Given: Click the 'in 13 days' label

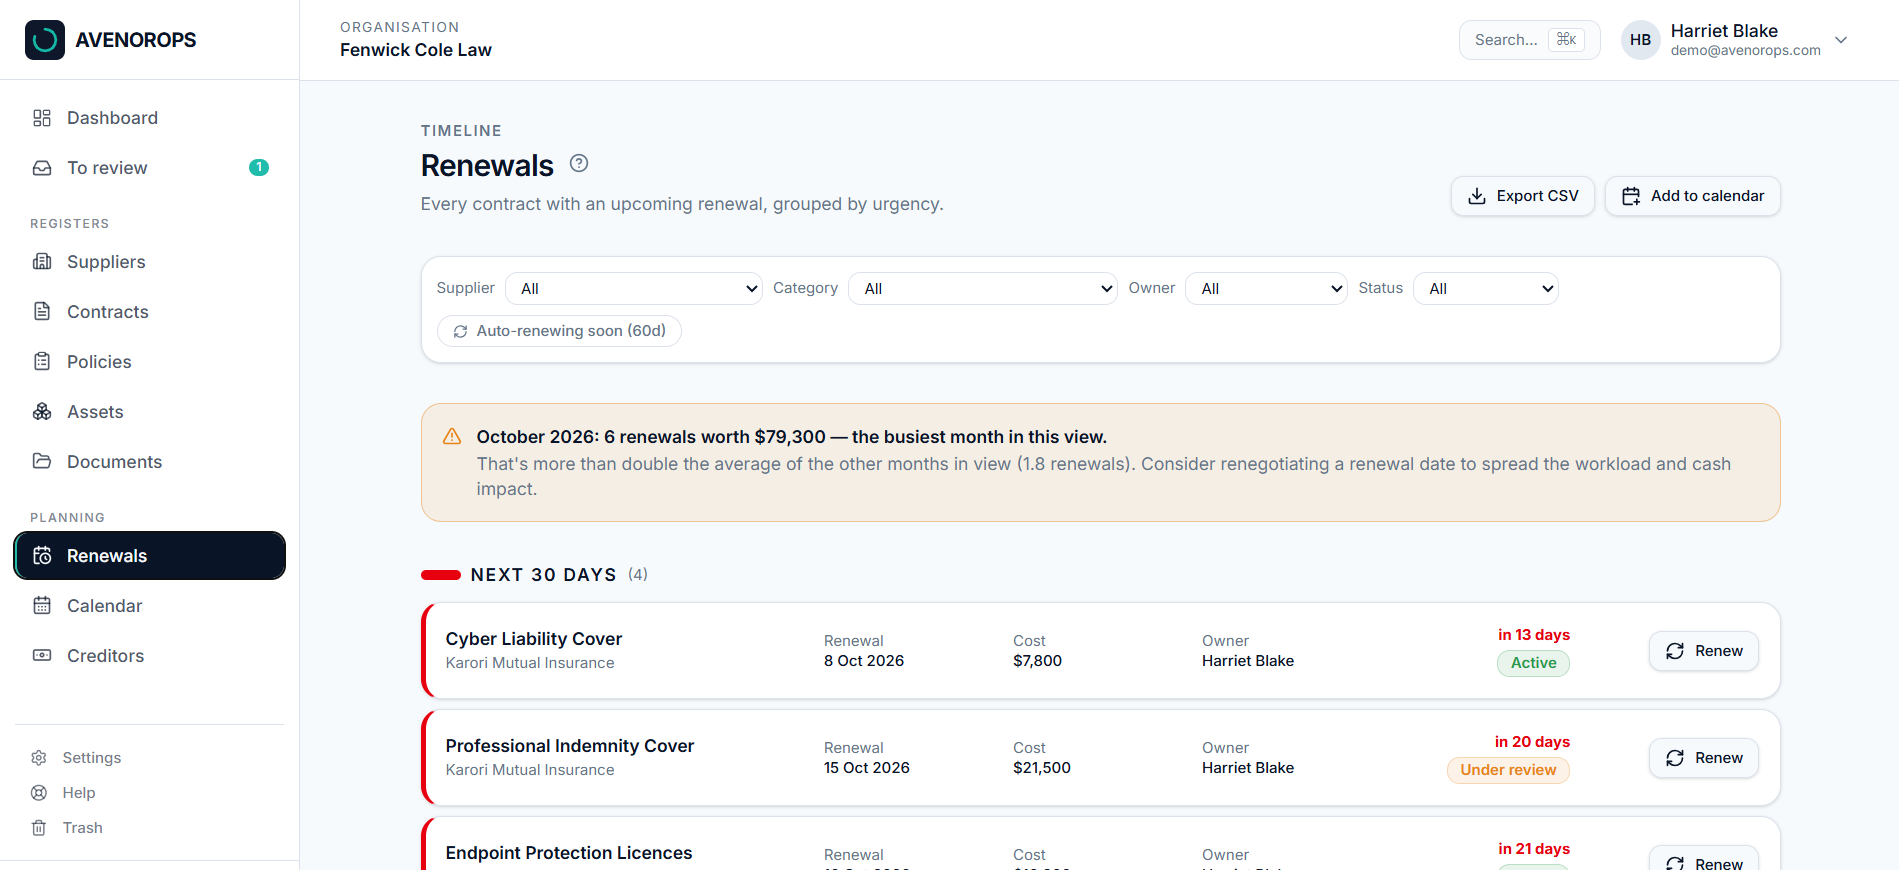Looking at the screenshot, I should tap(1534, 635).
